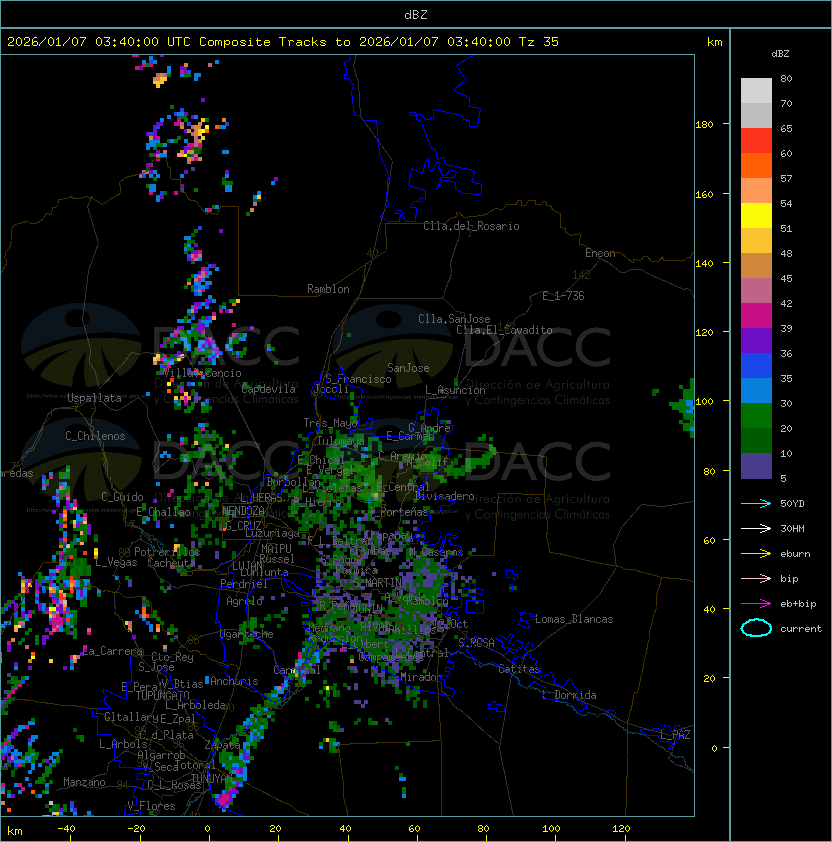The height and width of the screenshot is (842, 832).
Task: Select the purple 36-39 dBZ swatch
Action: [x=756, y=341]
